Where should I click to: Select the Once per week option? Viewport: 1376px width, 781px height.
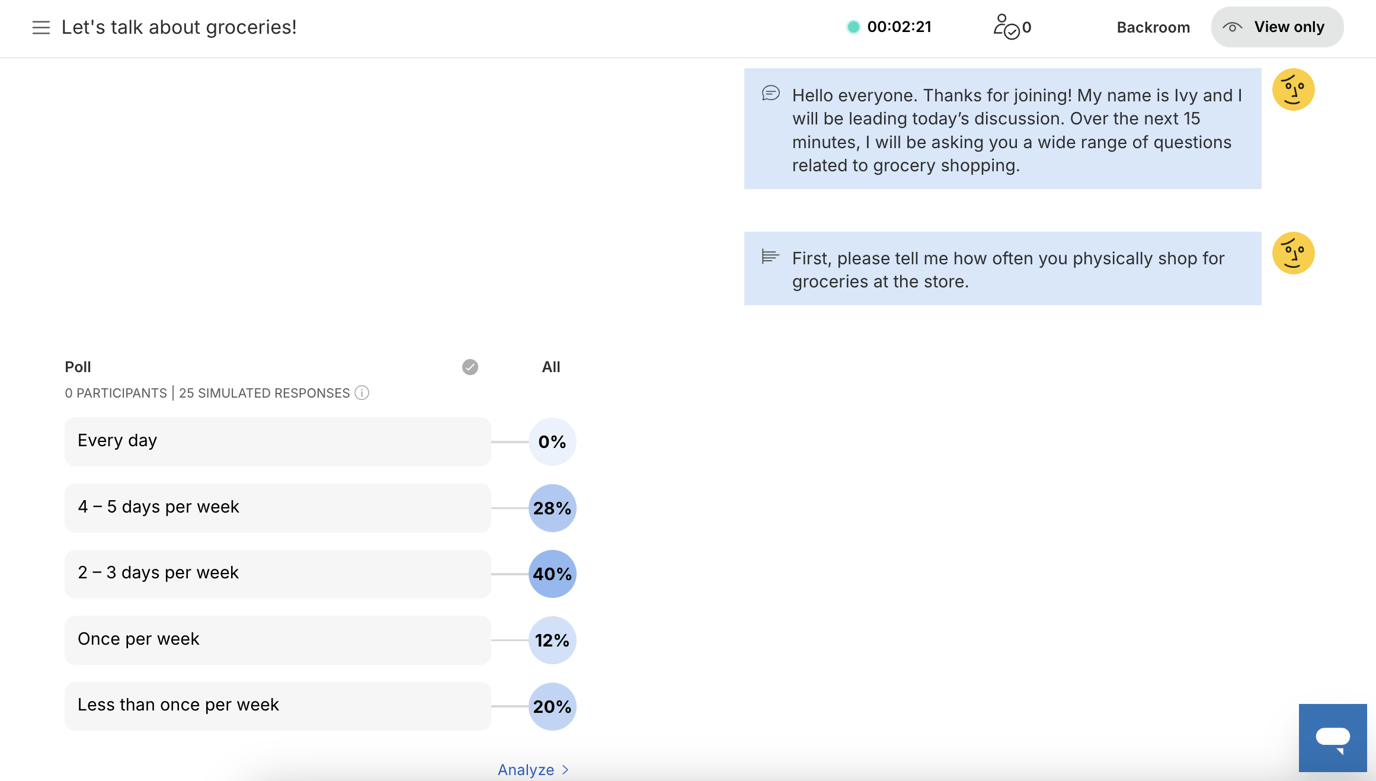[278, 640]
